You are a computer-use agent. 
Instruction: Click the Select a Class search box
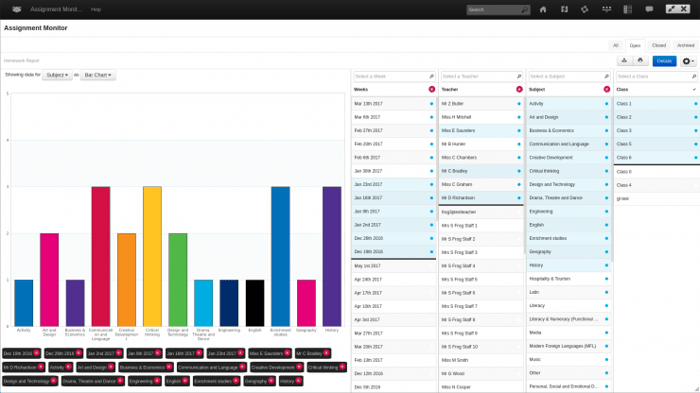click(656, 76)
